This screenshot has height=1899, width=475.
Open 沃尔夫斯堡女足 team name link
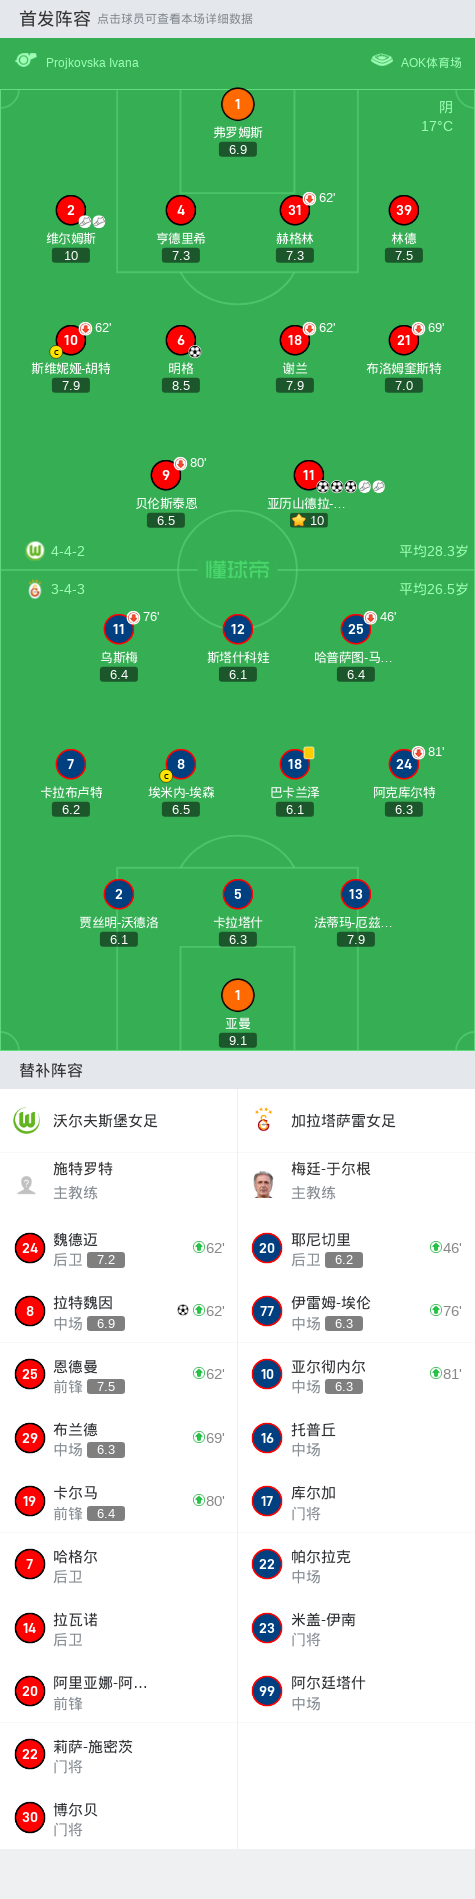[x=105, y=1120]
